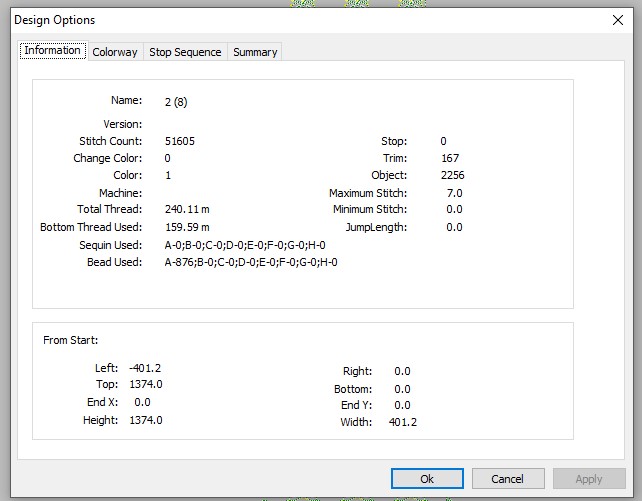
Task: Click the Stop label
Action: (x=394, y=141)
